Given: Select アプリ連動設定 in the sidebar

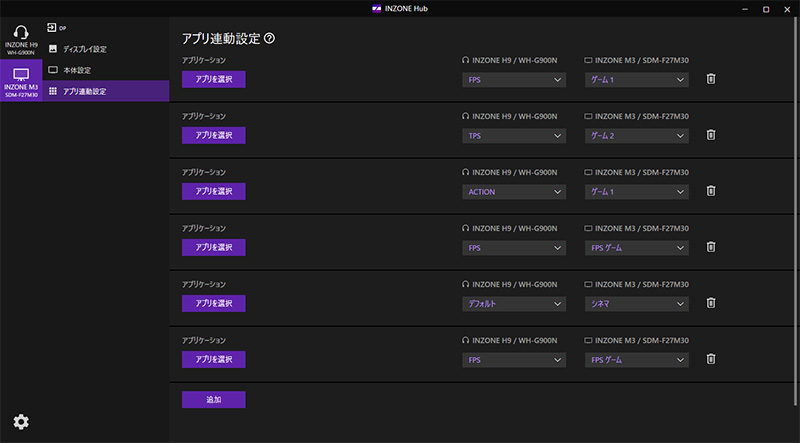Looking at the screenshot, I should (x=84, y=91).
